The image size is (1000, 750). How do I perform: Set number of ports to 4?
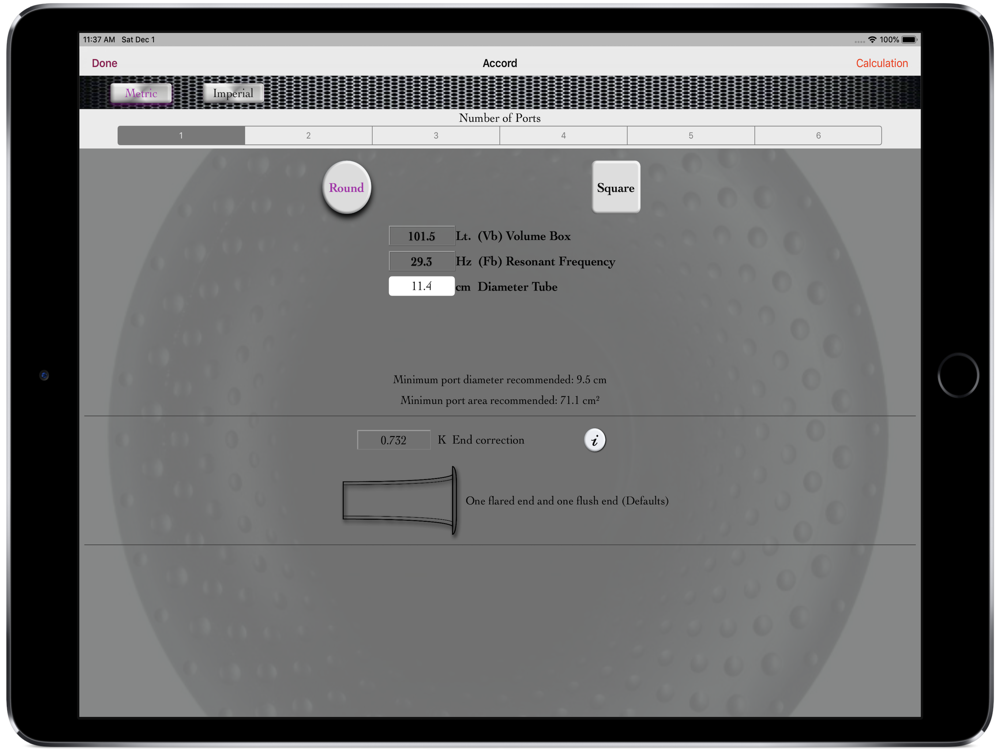click(x=563, y=136)
